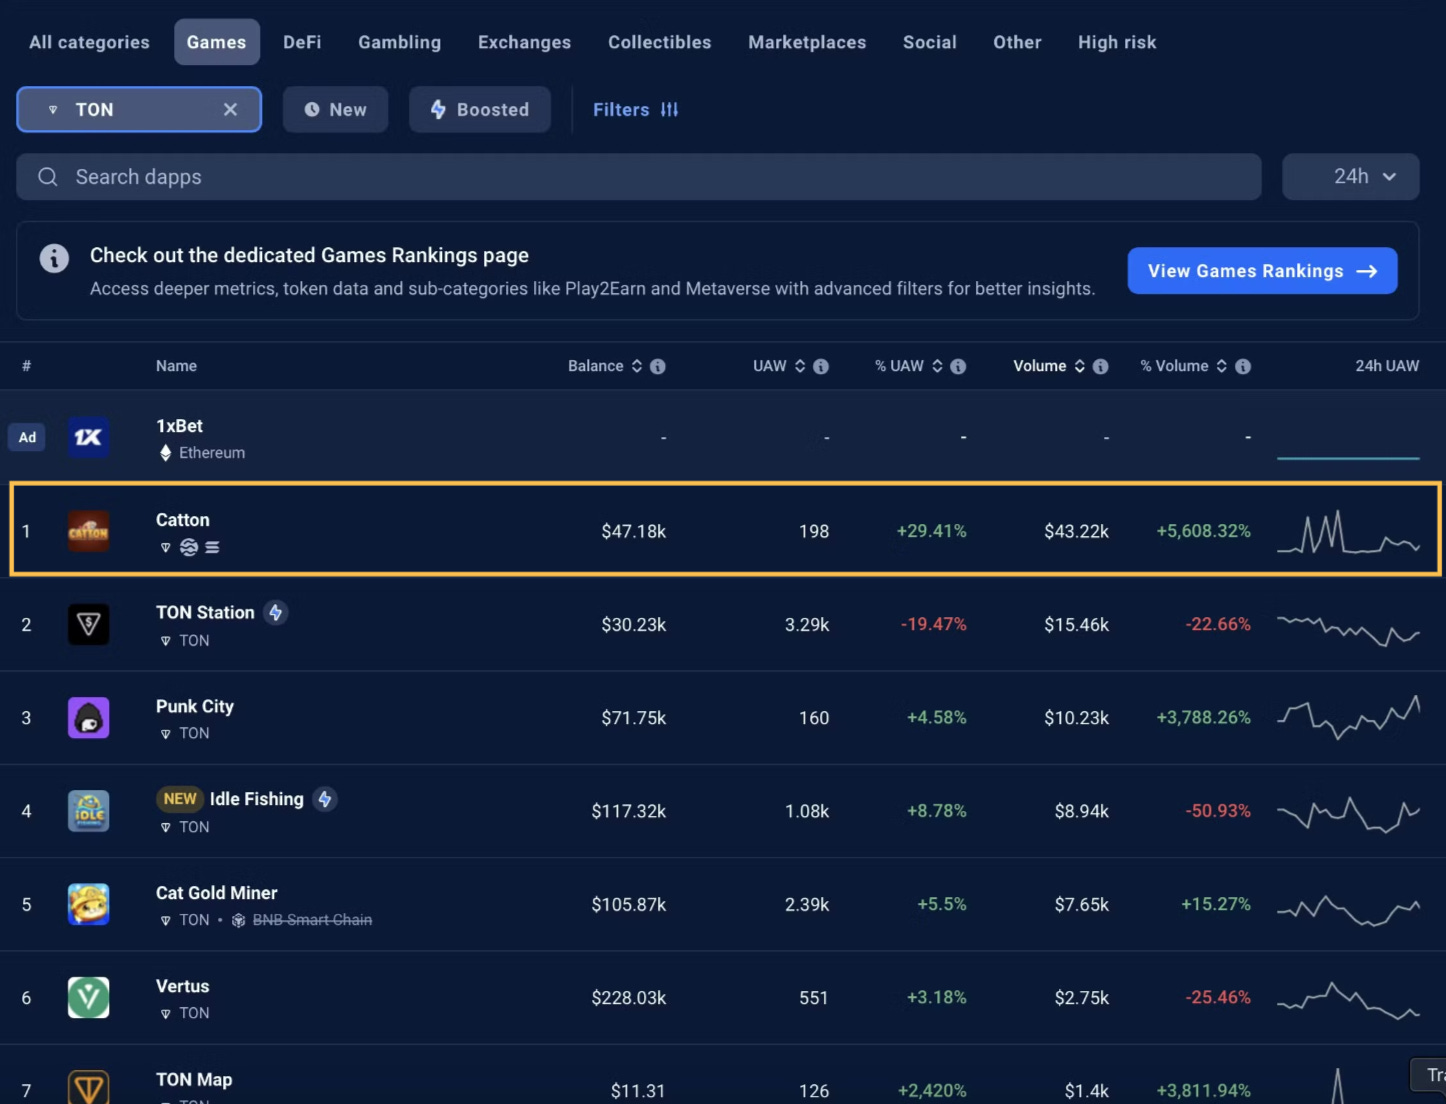Screen dimensions: 1446x1104
Task: Open the TON chain selector dropdown
Action: (x=139, y=110)
